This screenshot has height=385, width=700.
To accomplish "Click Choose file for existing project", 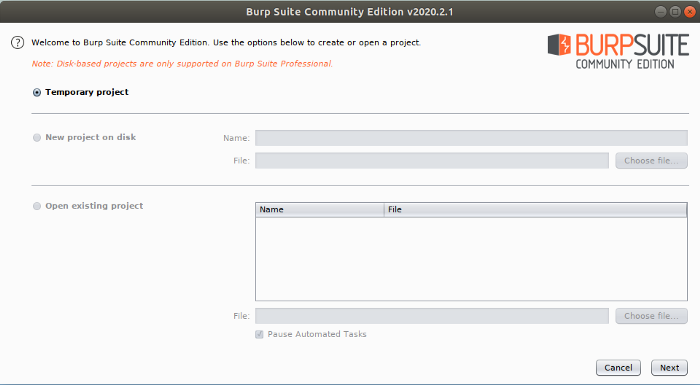I will 651,316.
